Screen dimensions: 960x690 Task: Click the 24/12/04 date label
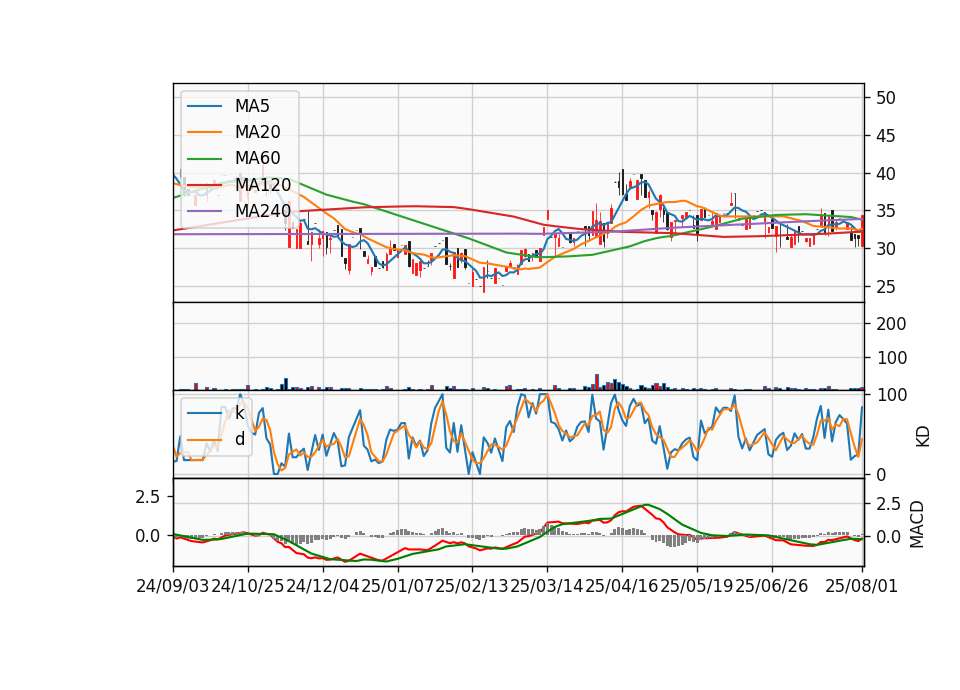[x=323, y=587]
